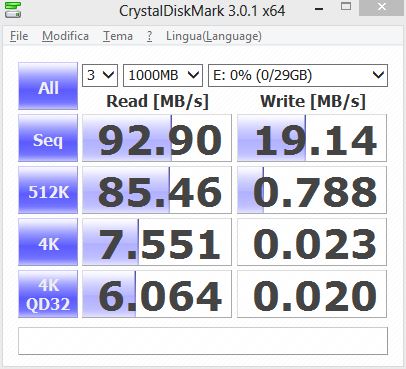Screen dimensions: 406x369
Task: Click the empty comment field at the bottom
Action: click(x=203, y=341)
